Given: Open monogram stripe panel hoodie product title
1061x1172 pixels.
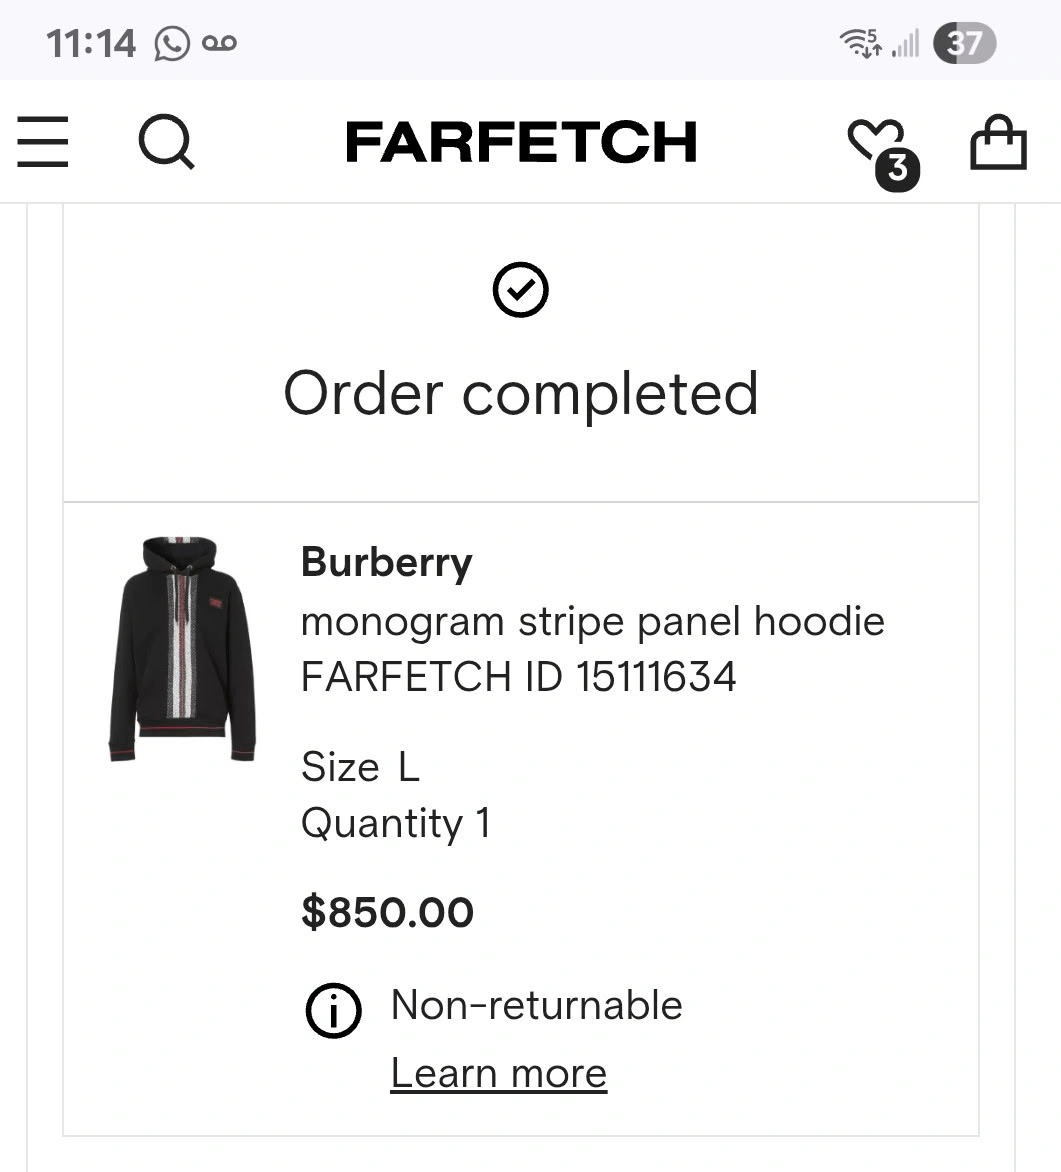Looking at the screenshot, I should pyautogui.click(x=593, y=622).
